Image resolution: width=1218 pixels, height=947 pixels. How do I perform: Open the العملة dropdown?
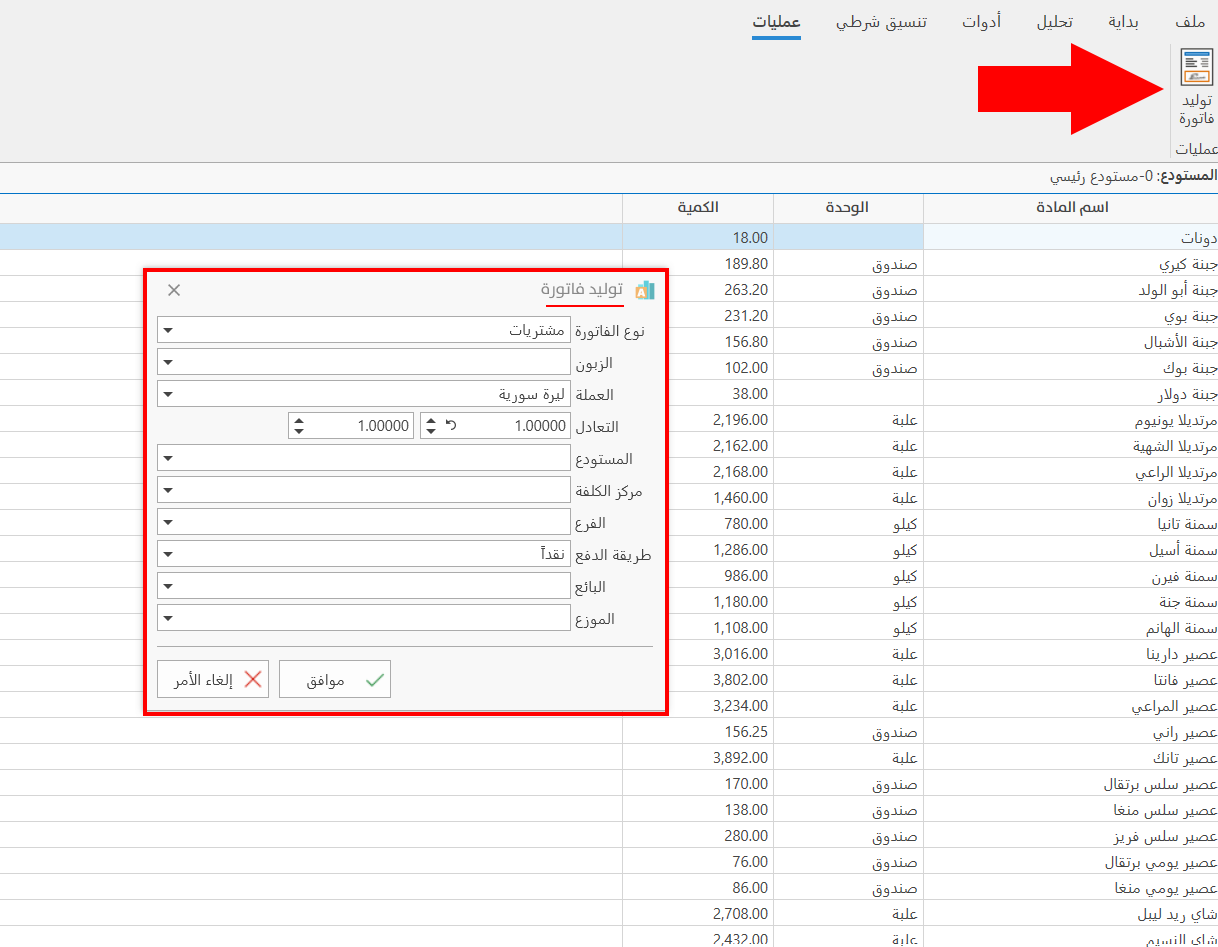tap(170, 393)
